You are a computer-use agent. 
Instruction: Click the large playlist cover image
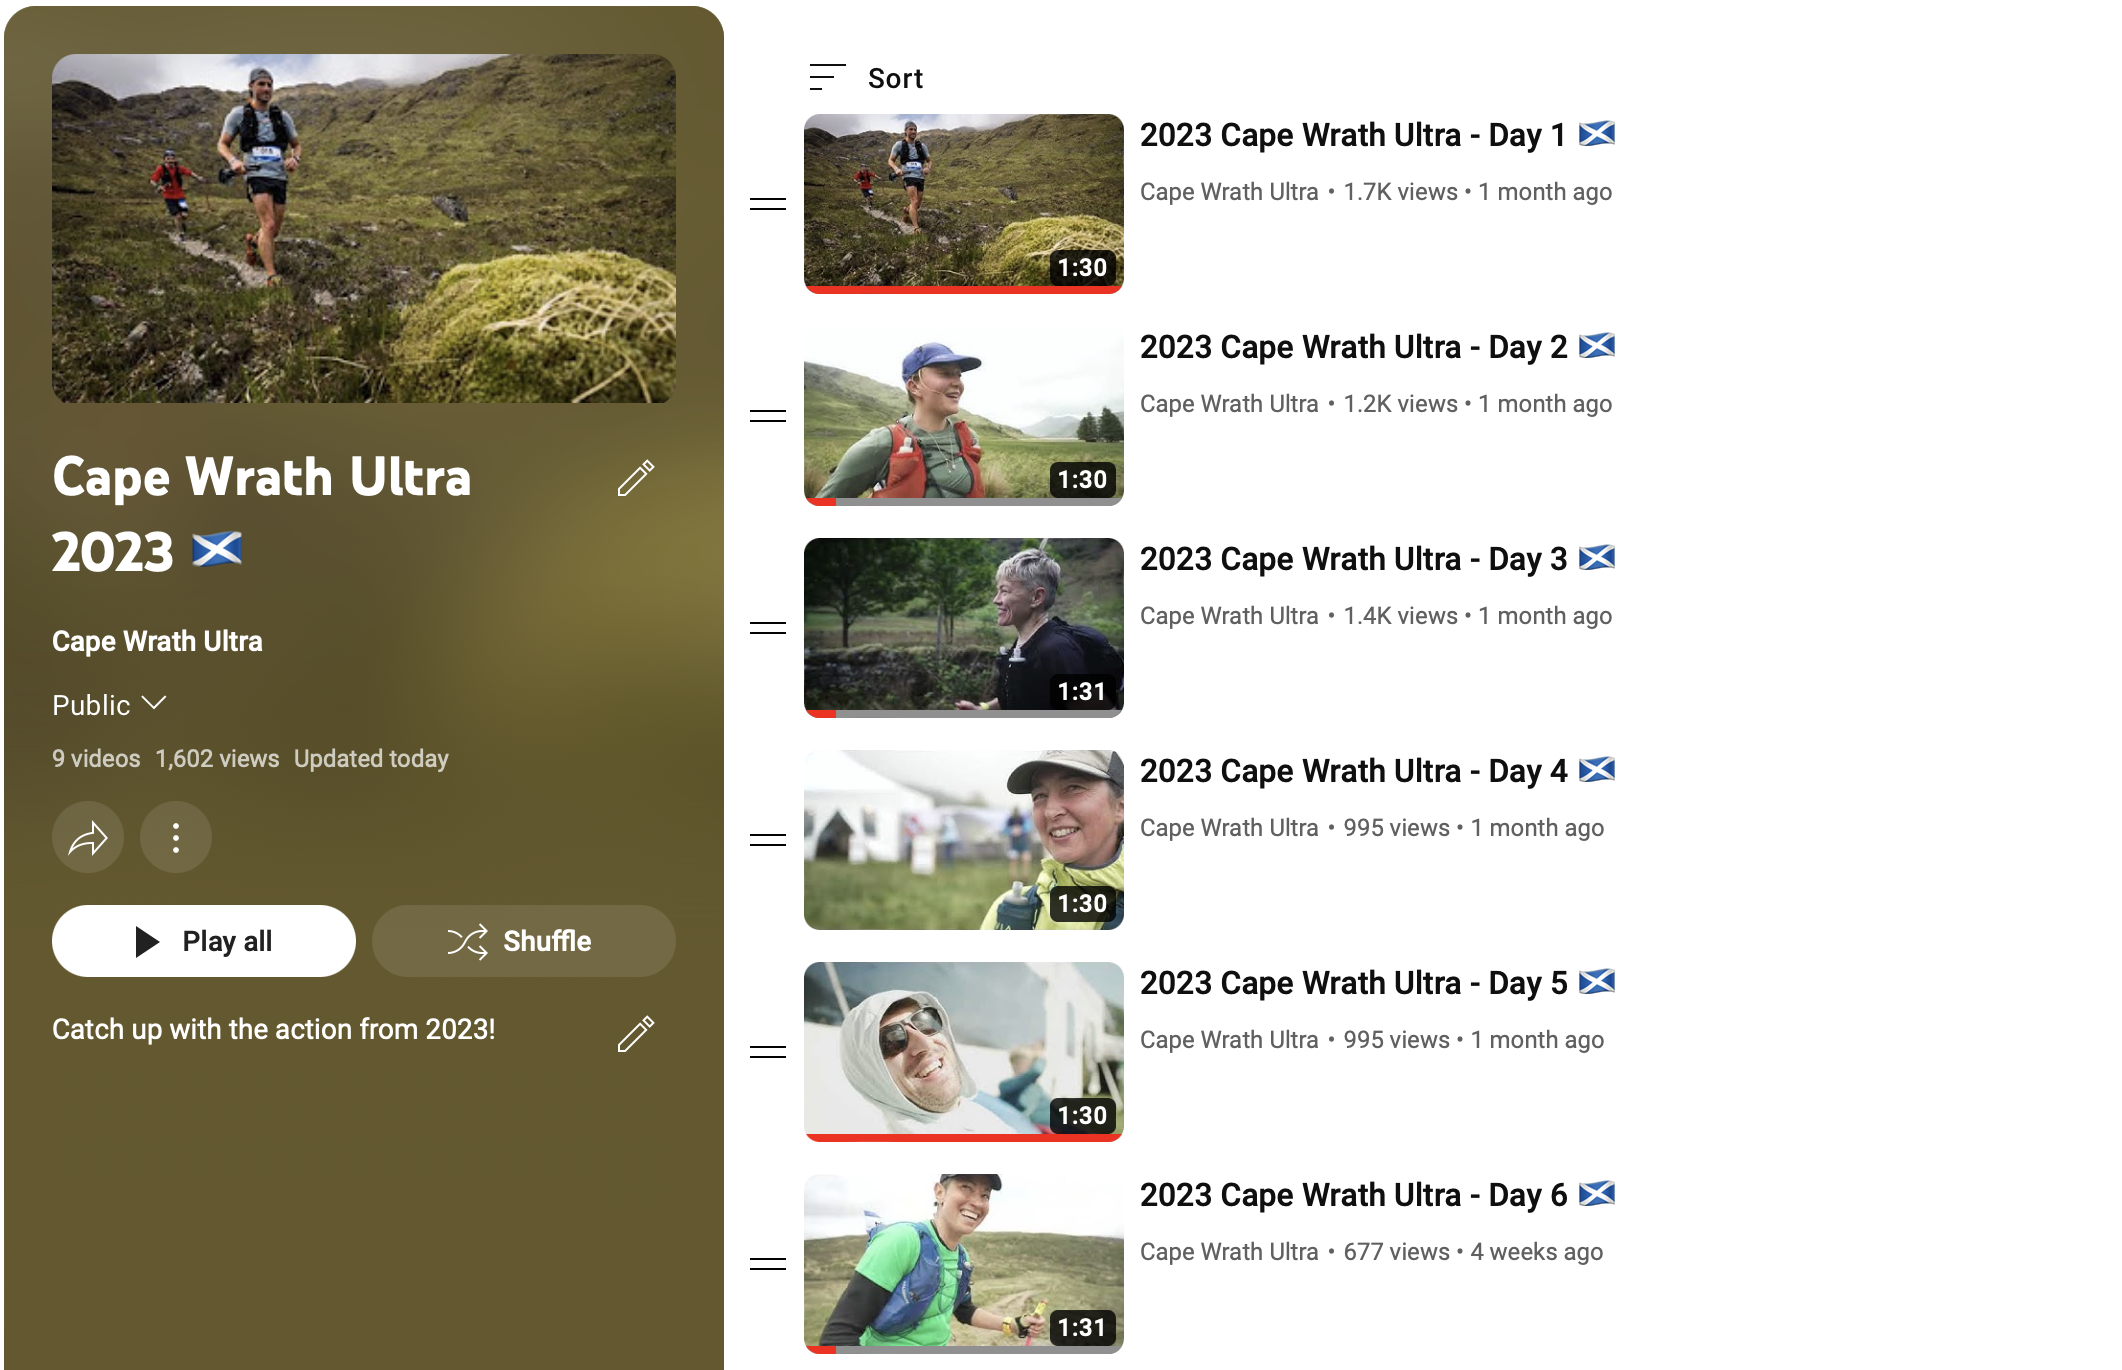[x=364, y=229]
